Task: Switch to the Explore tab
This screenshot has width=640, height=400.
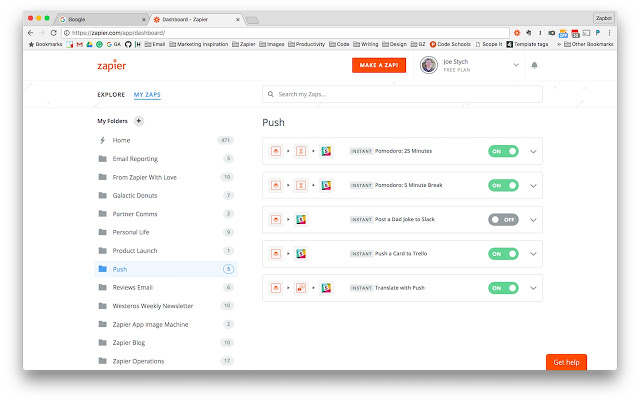Action: pos(111,95)
